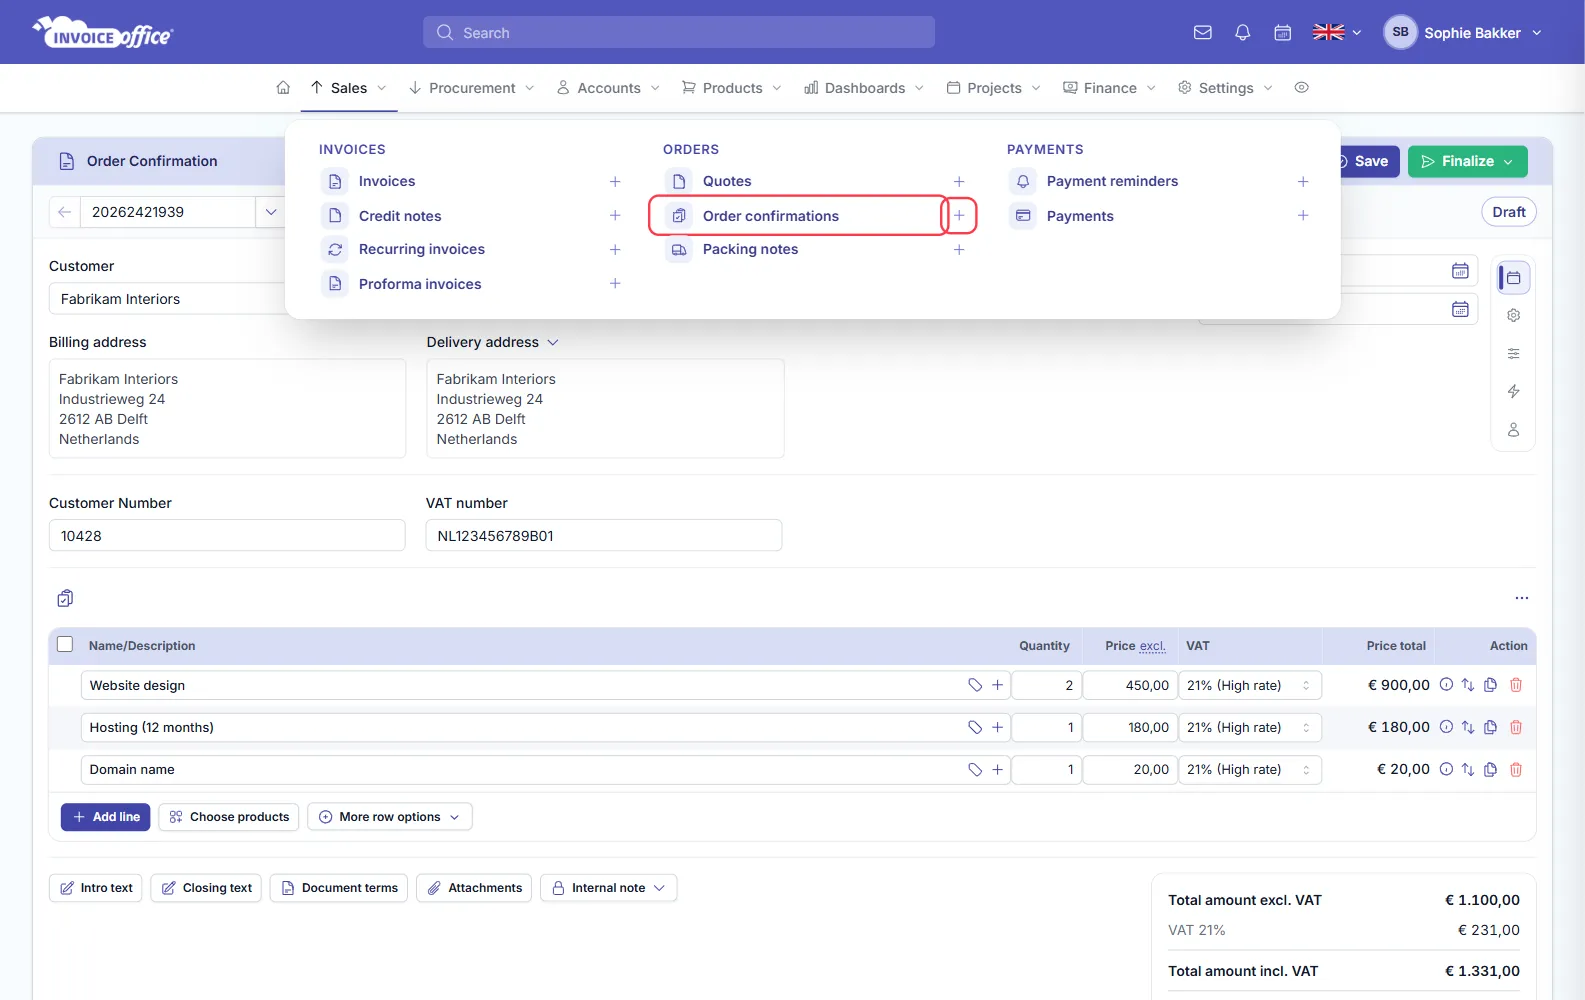The image size is (1585, 1000).
Task: Open Closing text editor
Action: click(x=207, y=888)
